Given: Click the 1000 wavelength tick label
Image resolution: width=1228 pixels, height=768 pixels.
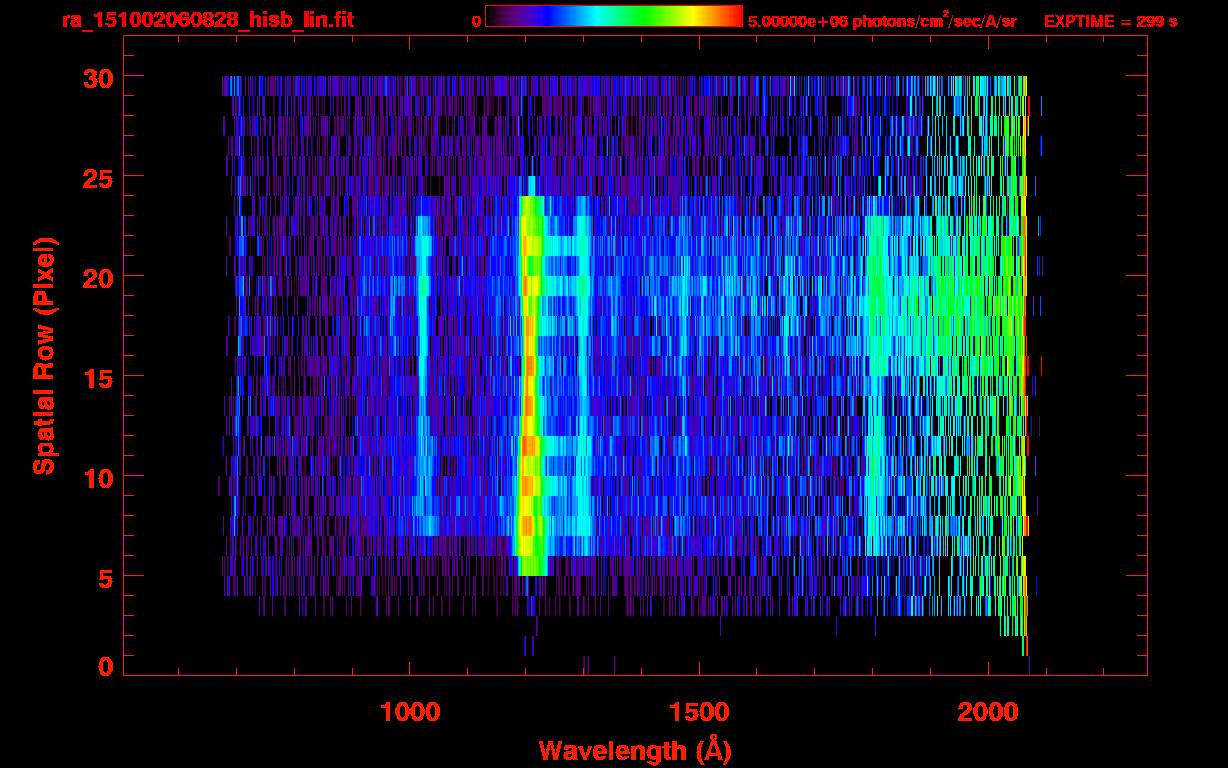Looking at the screenshot, I should point(410,712).
